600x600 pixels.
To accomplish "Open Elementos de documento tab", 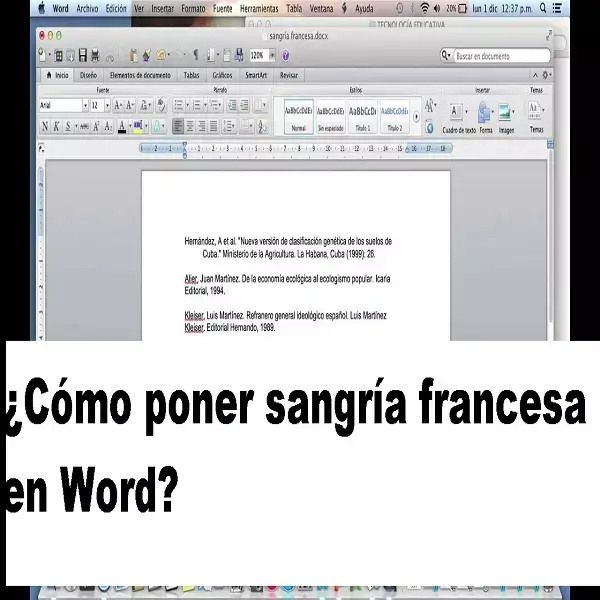I will (140, 75).
